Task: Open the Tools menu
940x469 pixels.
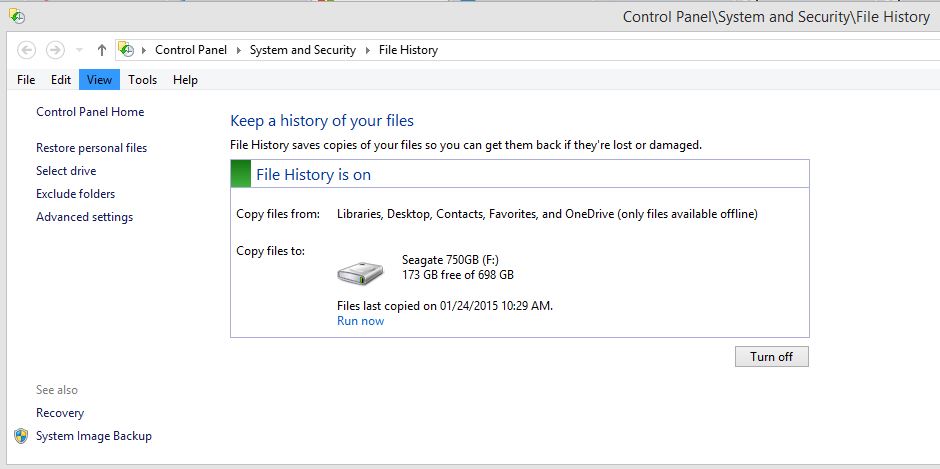Action: (x=143, y=80)
